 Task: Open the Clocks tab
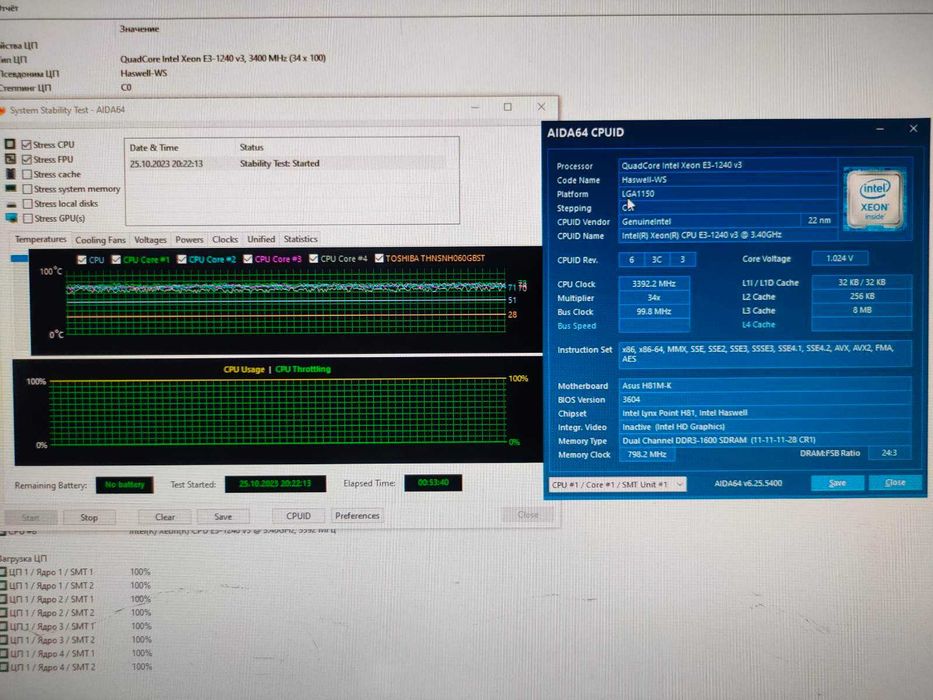(225, 239)
